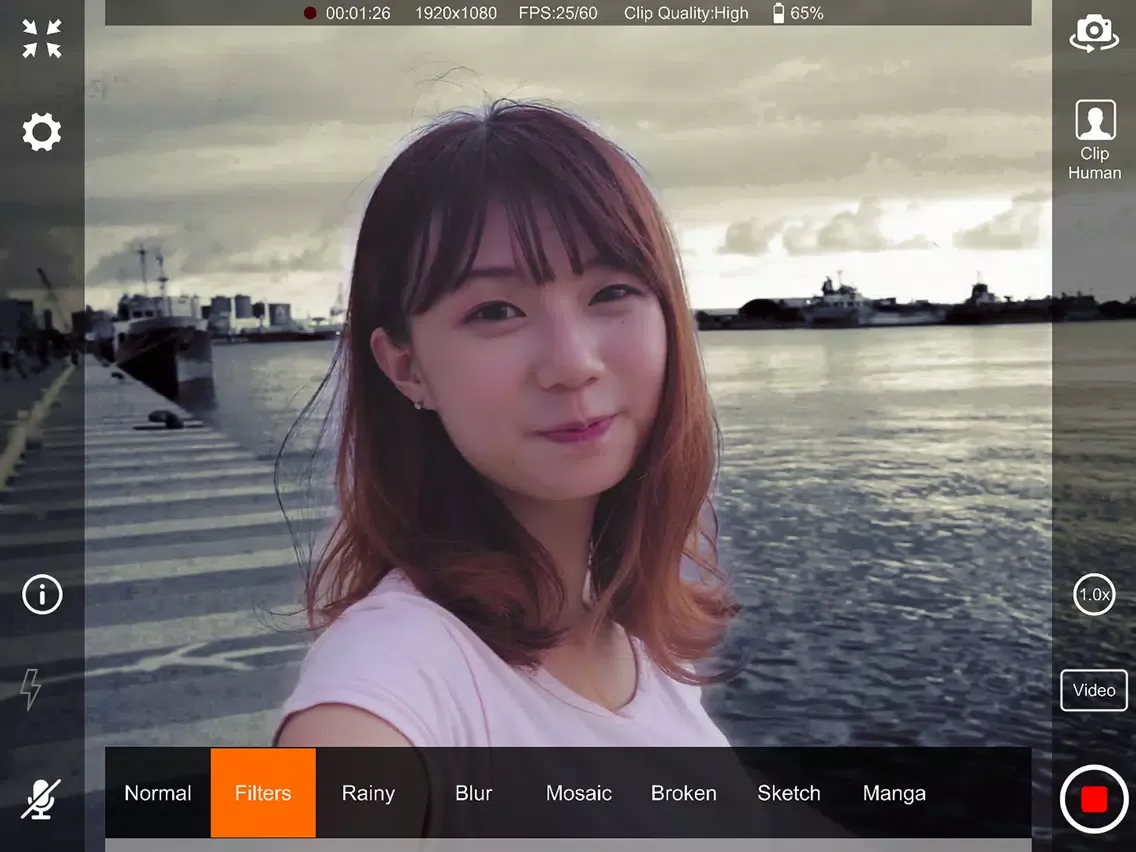Toggle the muted microphone icon

click(x=41, y=798)
